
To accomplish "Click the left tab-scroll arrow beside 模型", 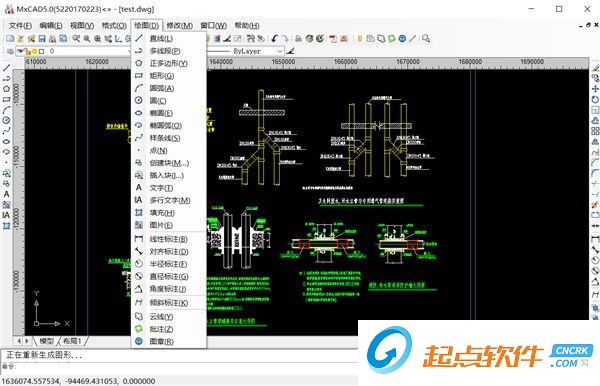I will coord(19,340).
